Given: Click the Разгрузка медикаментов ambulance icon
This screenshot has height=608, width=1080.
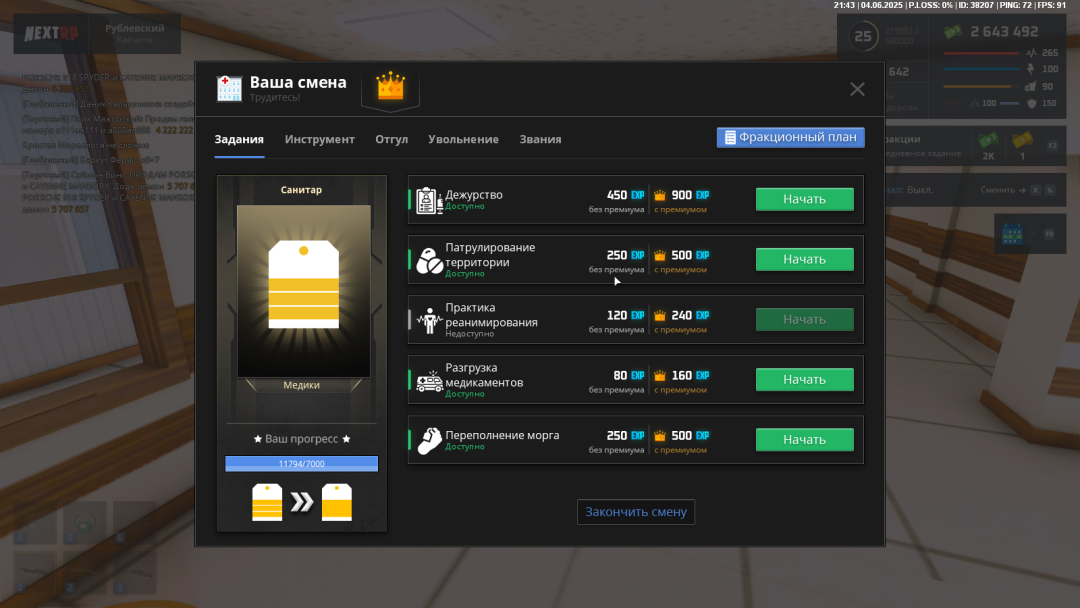Looking at the screenshot, I should pos(428,380).
